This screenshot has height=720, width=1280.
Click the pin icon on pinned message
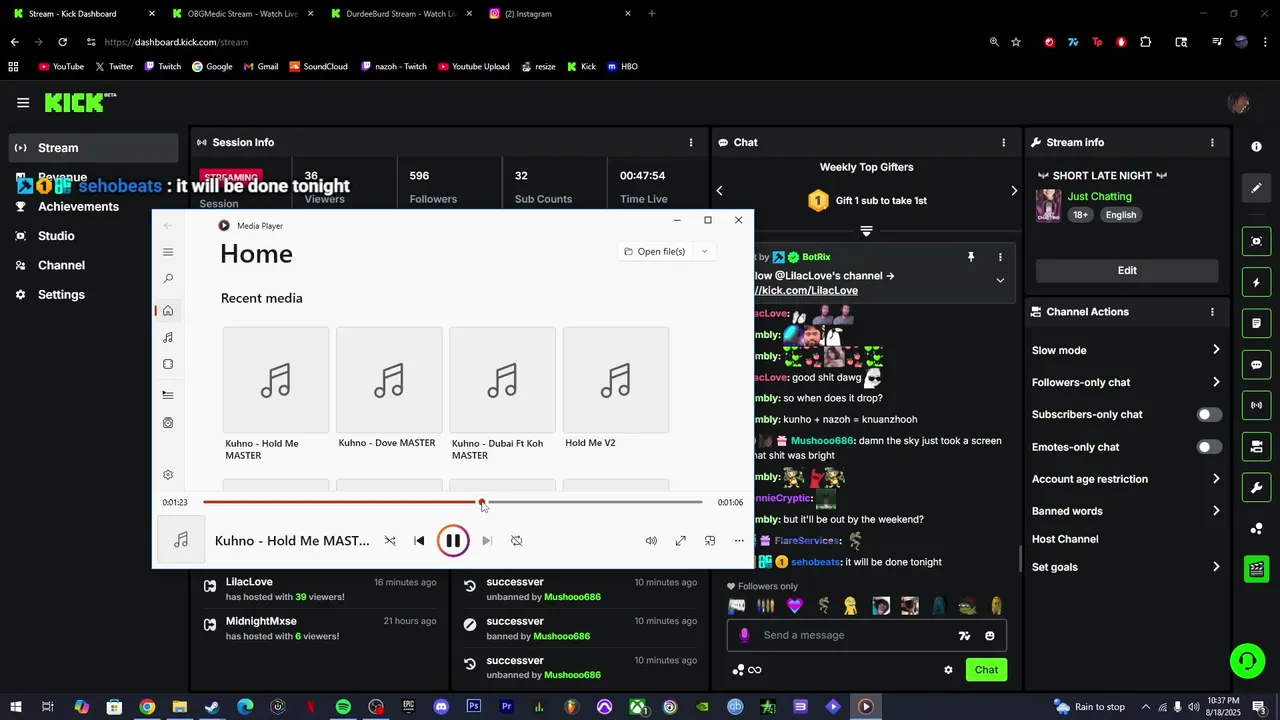tap(971, 257)
